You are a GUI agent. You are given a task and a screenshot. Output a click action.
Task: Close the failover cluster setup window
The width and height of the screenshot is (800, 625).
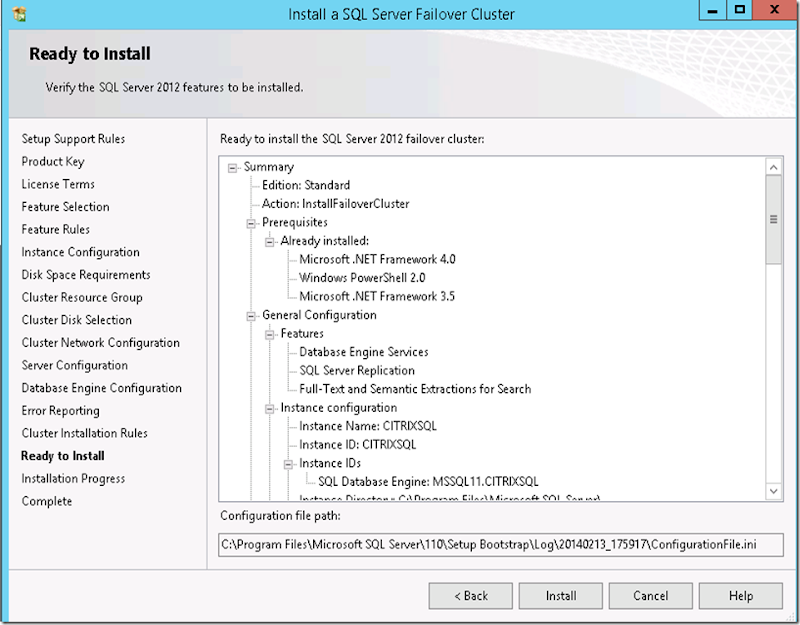(774, 10)
